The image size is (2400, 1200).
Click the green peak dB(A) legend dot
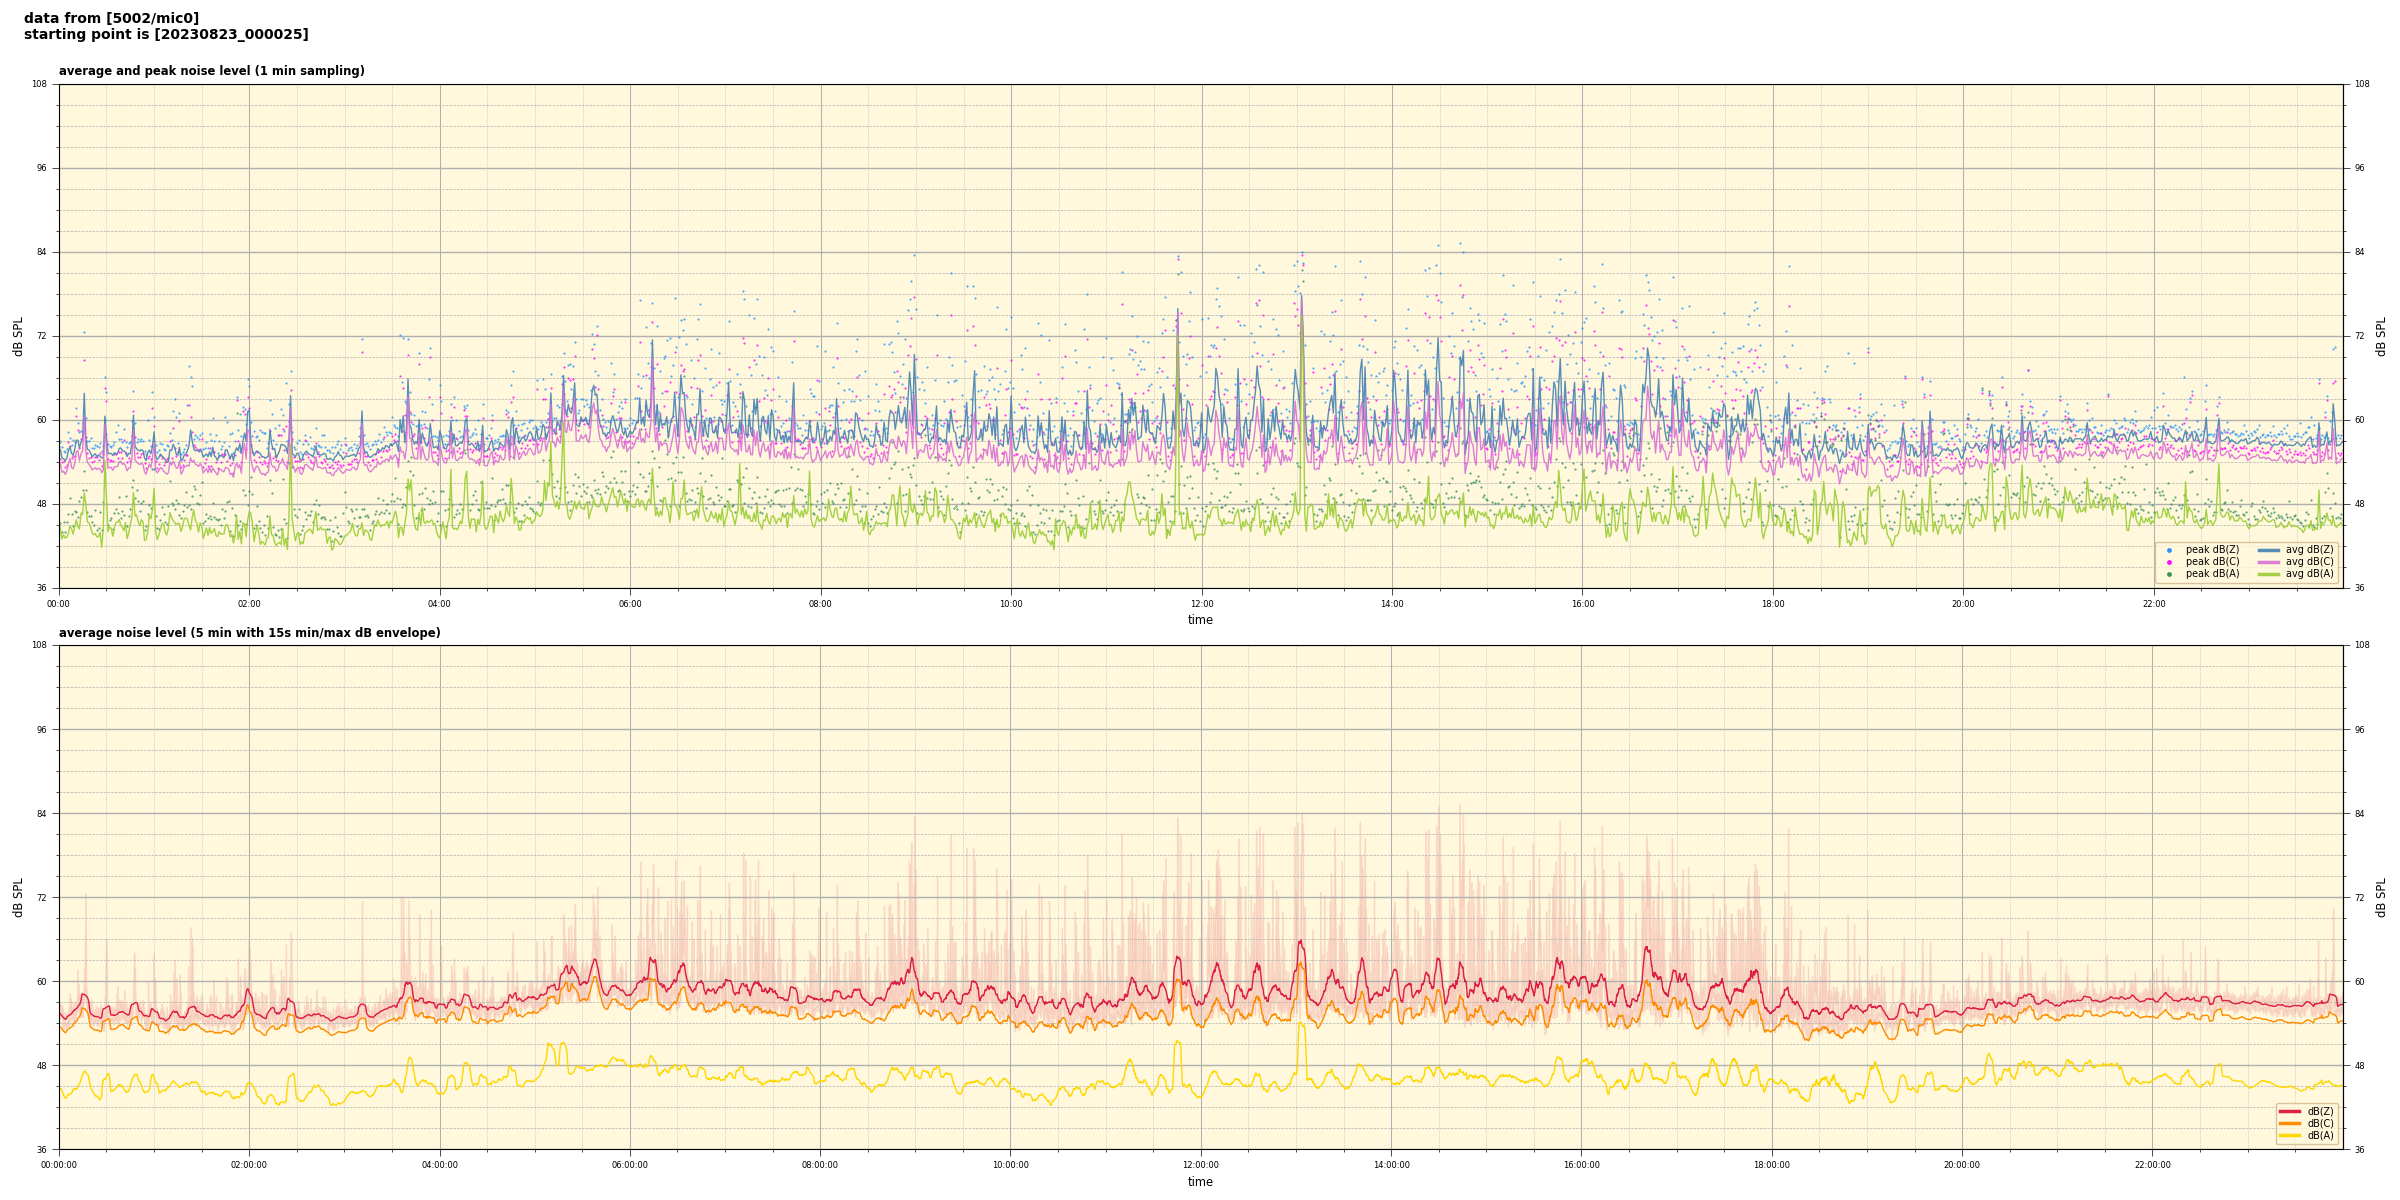2169,574
